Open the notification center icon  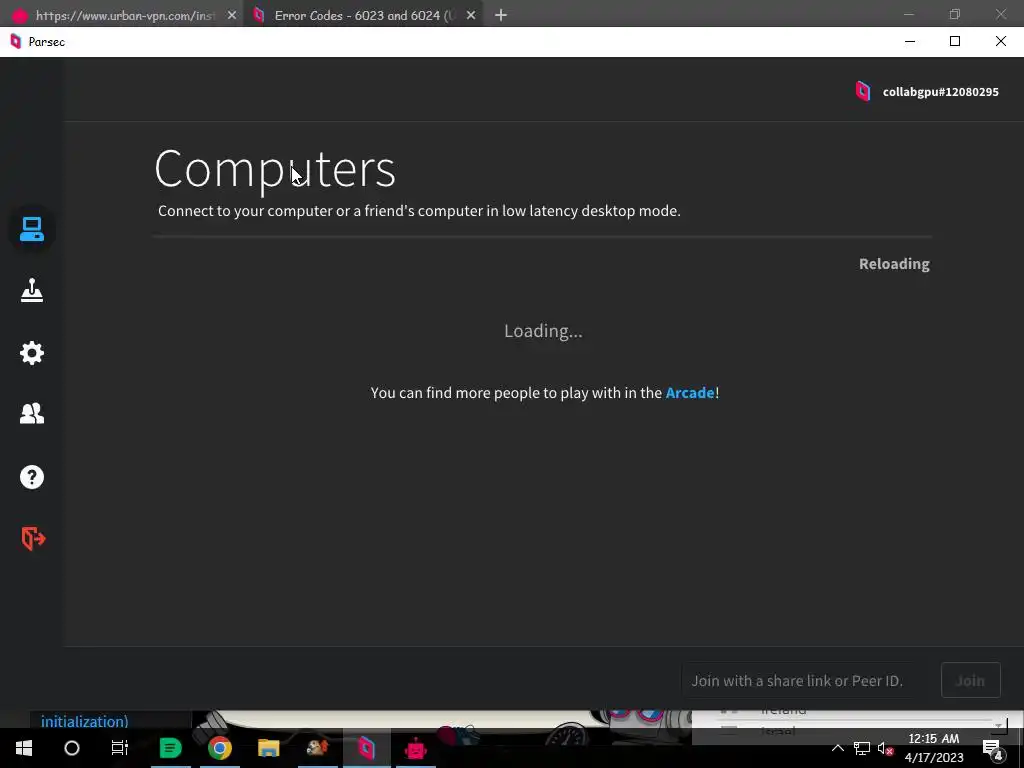992,748
